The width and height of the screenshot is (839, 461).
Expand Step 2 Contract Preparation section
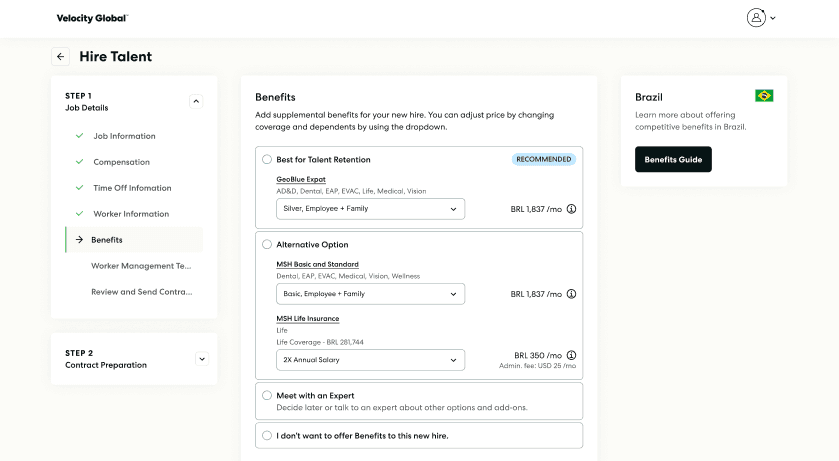(x=202, y=359)
